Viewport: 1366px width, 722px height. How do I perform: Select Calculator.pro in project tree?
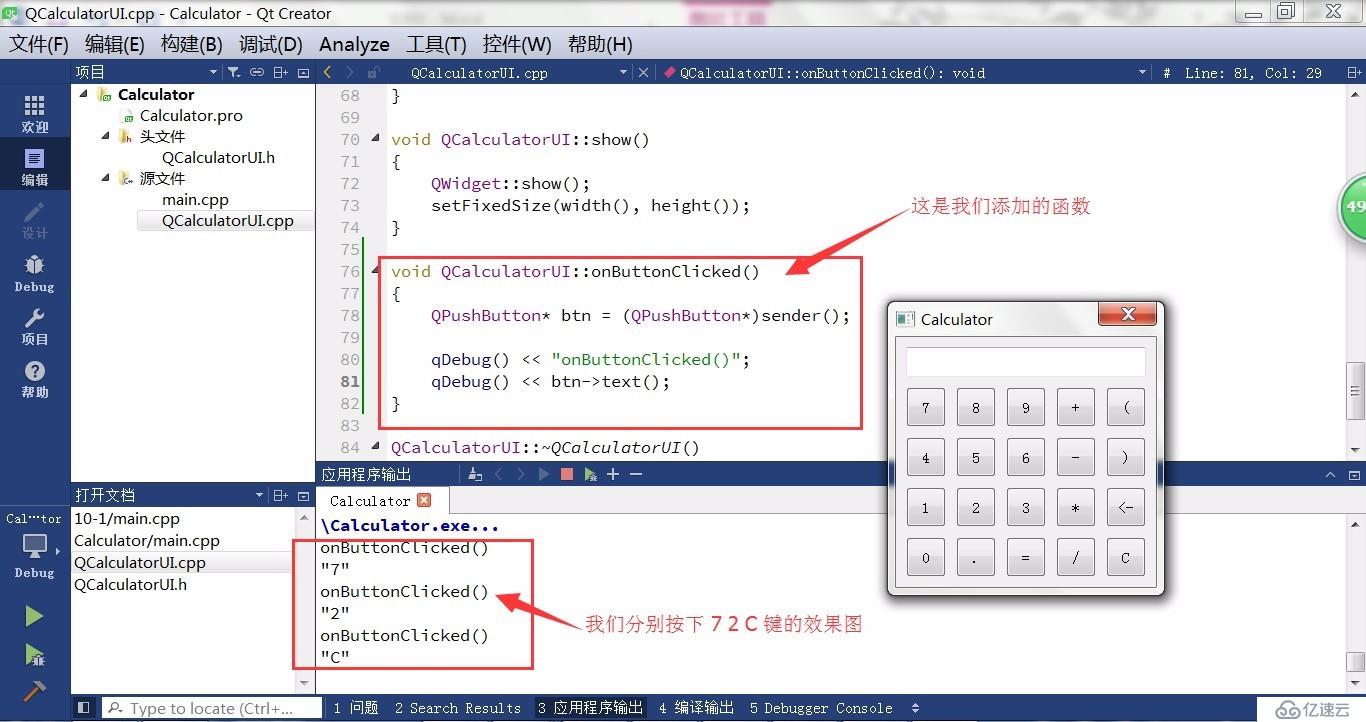[191, 115]
